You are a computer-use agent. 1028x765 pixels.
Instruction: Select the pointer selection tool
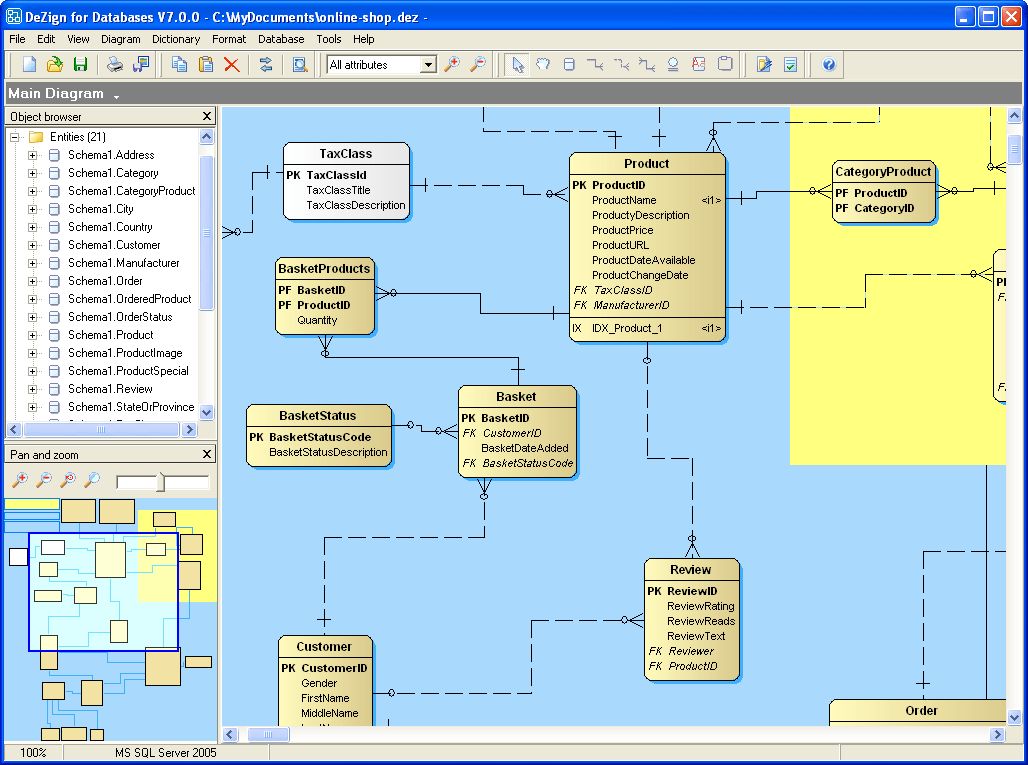point(517,64)
